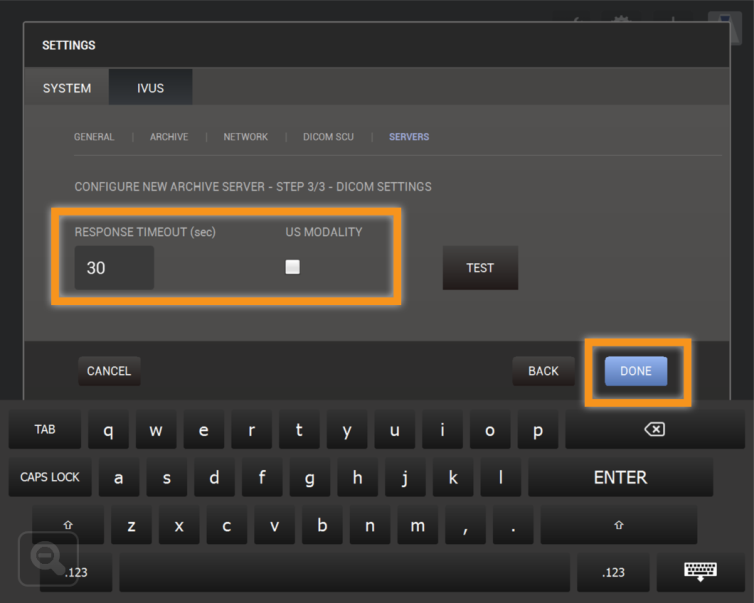Tap the q key
754x603 pixels.
pyautogui.click(x=108, y=429)
